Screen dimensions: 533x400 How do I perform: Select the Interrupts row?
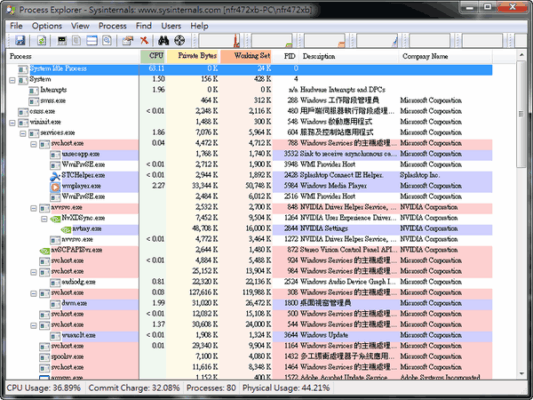pos(249,90)
